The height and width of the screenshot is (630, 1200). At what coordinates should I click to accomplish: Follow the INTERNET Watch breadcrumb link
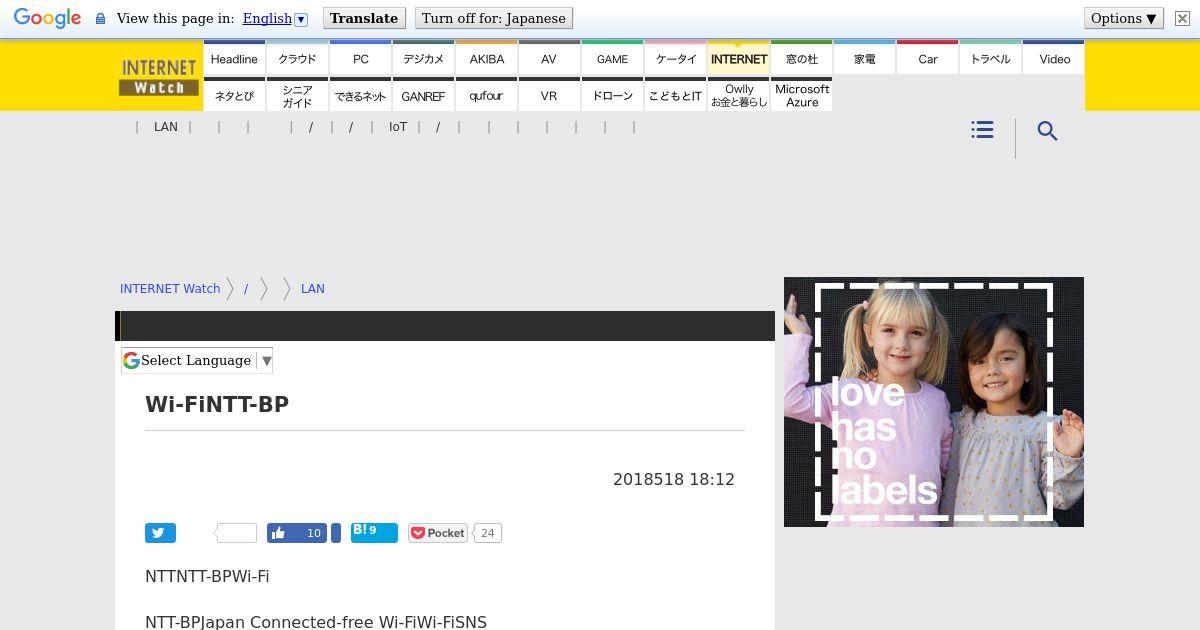tap(170, 288)
